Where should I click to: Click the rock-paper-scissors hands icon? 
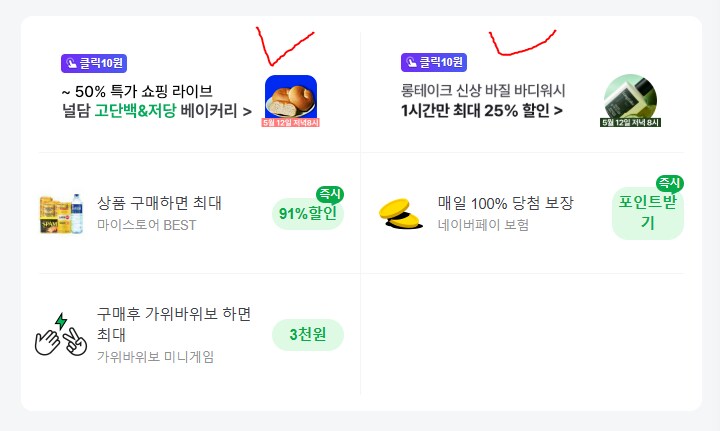pos(61,335)
